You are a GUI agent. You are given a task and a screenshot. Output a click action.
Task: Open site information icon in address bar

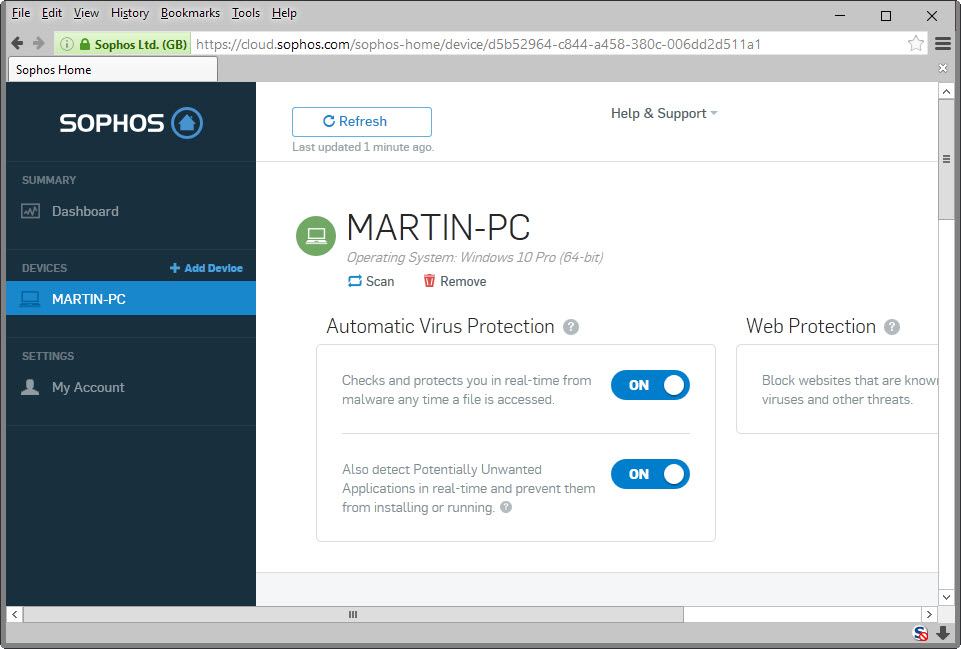click(x=67, y=44)
